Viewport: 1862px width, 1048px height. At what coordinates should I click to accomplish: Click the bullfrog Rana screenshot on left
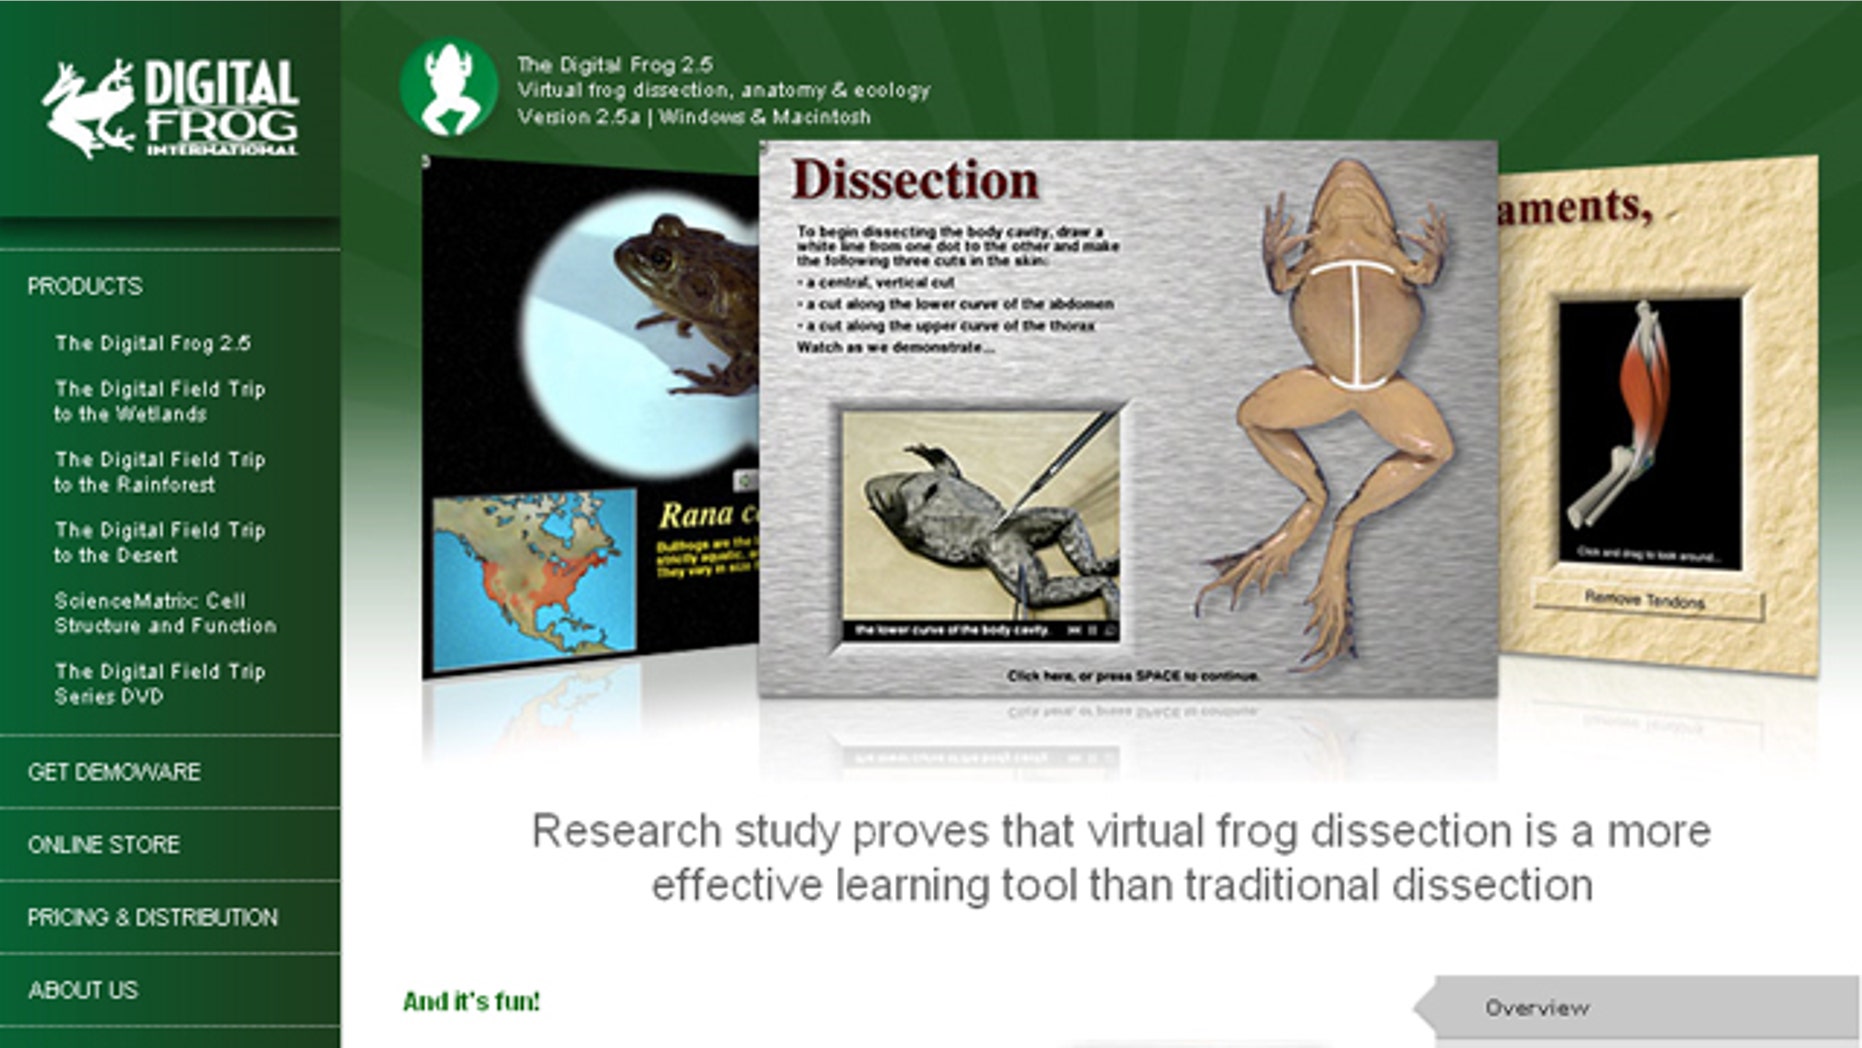click(x=590, y=418)
